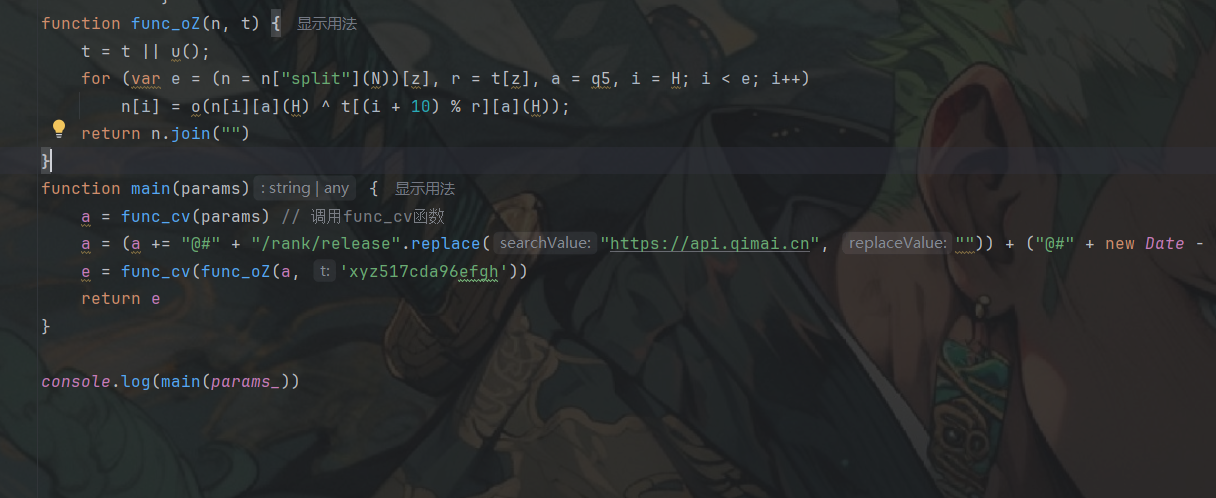Place cursor on func_oZ function name declaration
Image resolution: width=1216 pixels, height=498 pixels.
coord(162,23)
